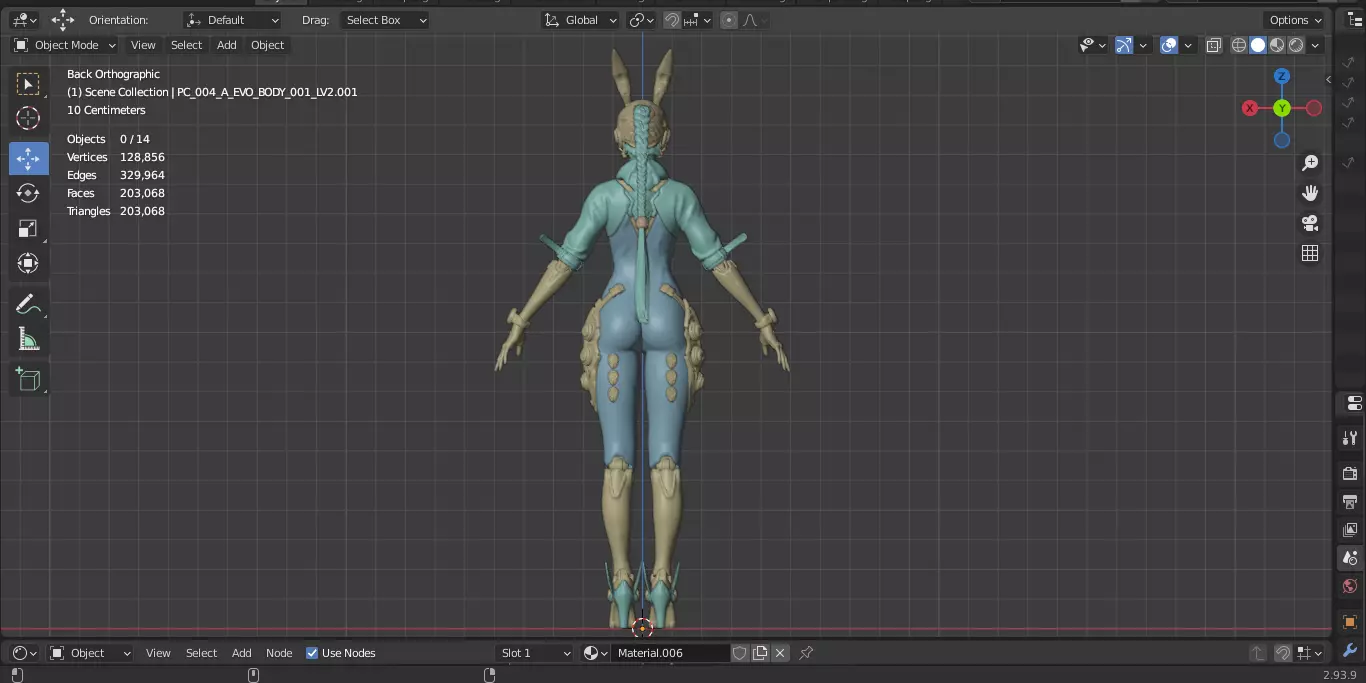The image size is (1366, 683).
Task: Open the viewport Select menu
Action: point(186,45)
